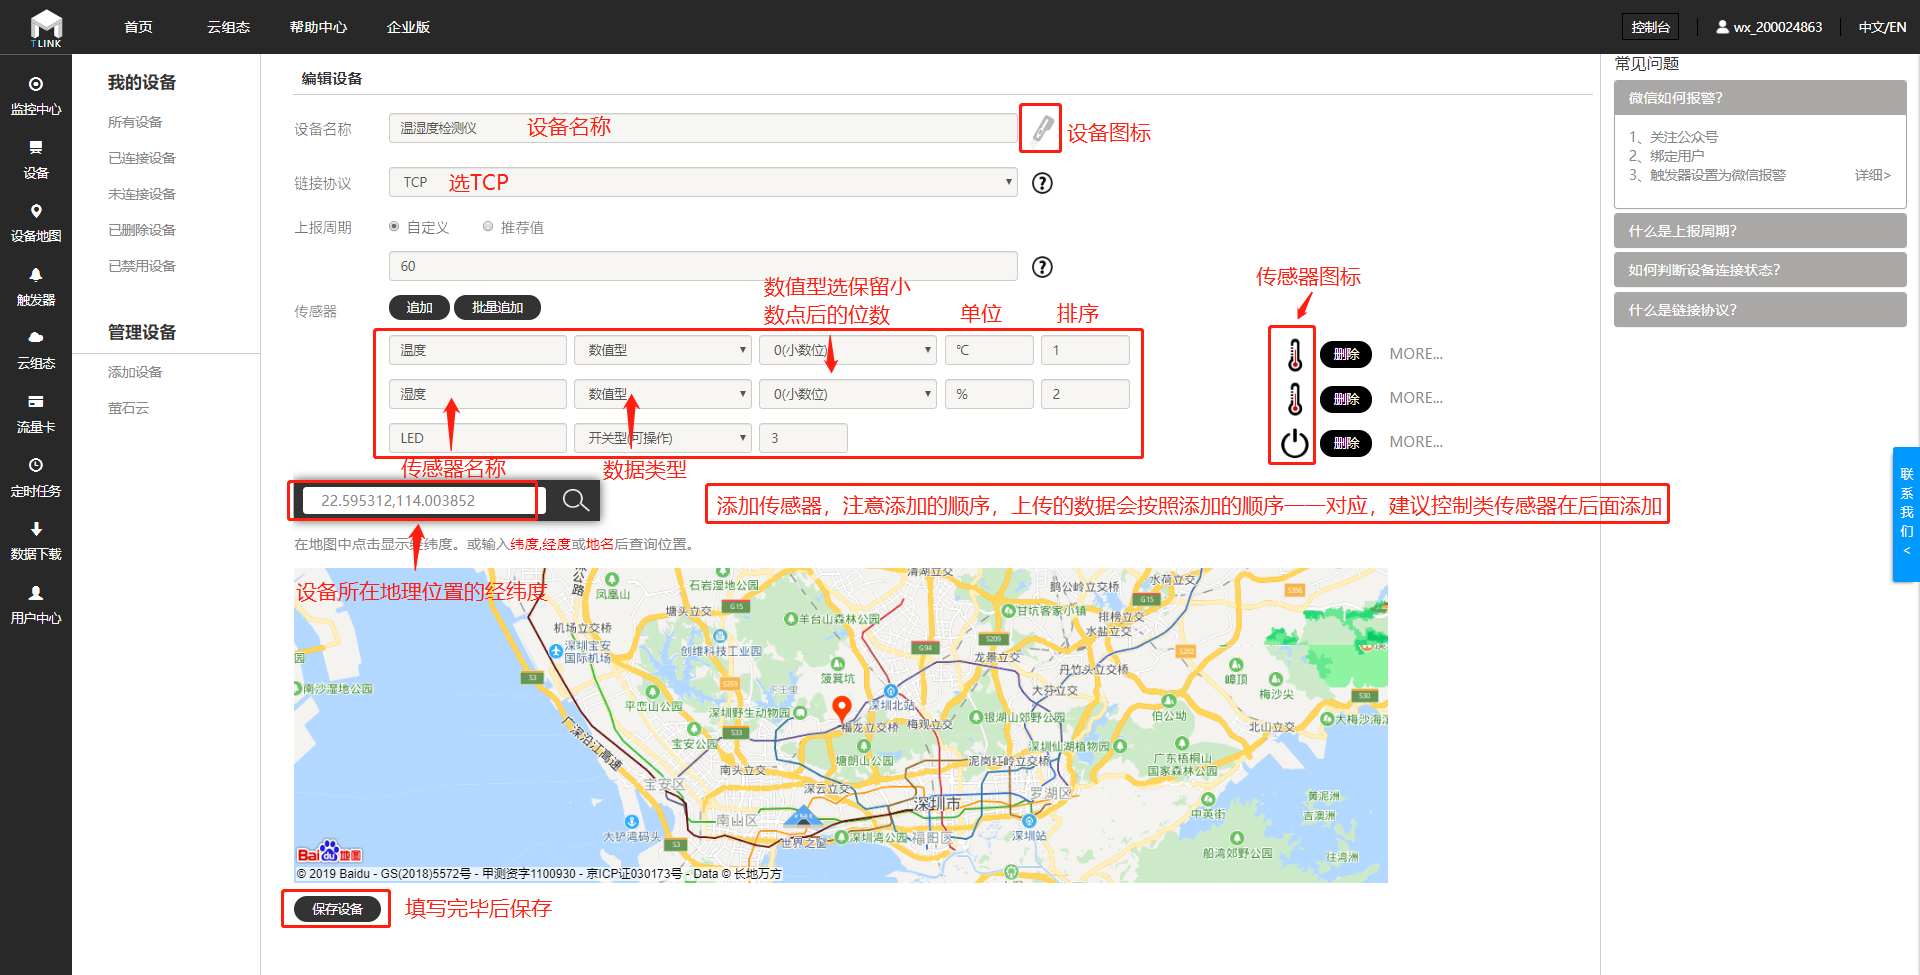
Task: Open data type dropdown for 温度 row
Action: click(663, 350)
